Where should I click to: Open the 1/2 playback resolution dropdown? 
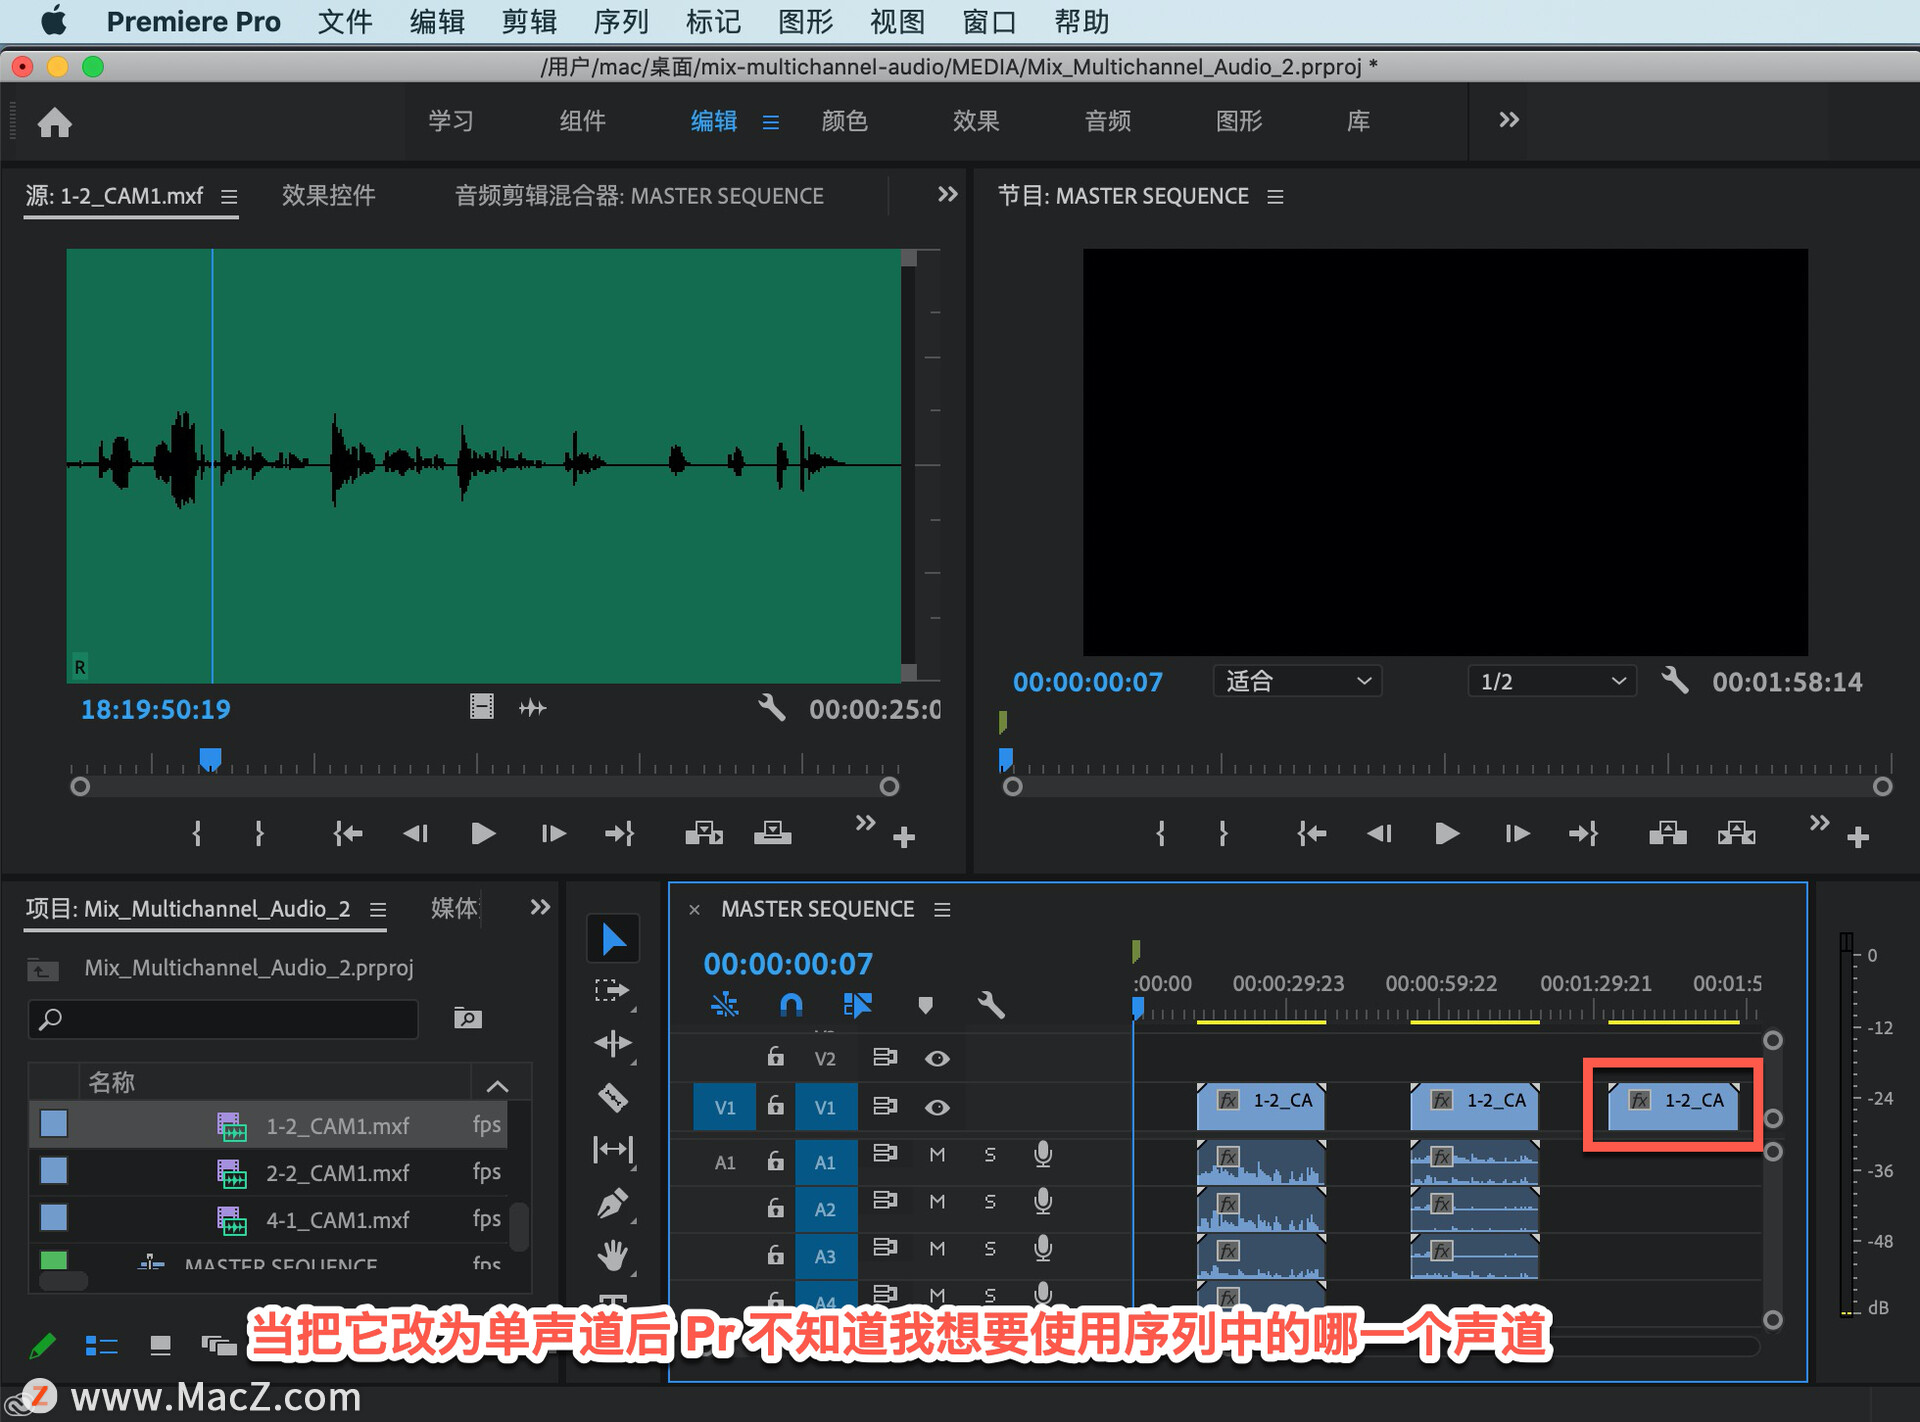click(x=1551, y=682)
